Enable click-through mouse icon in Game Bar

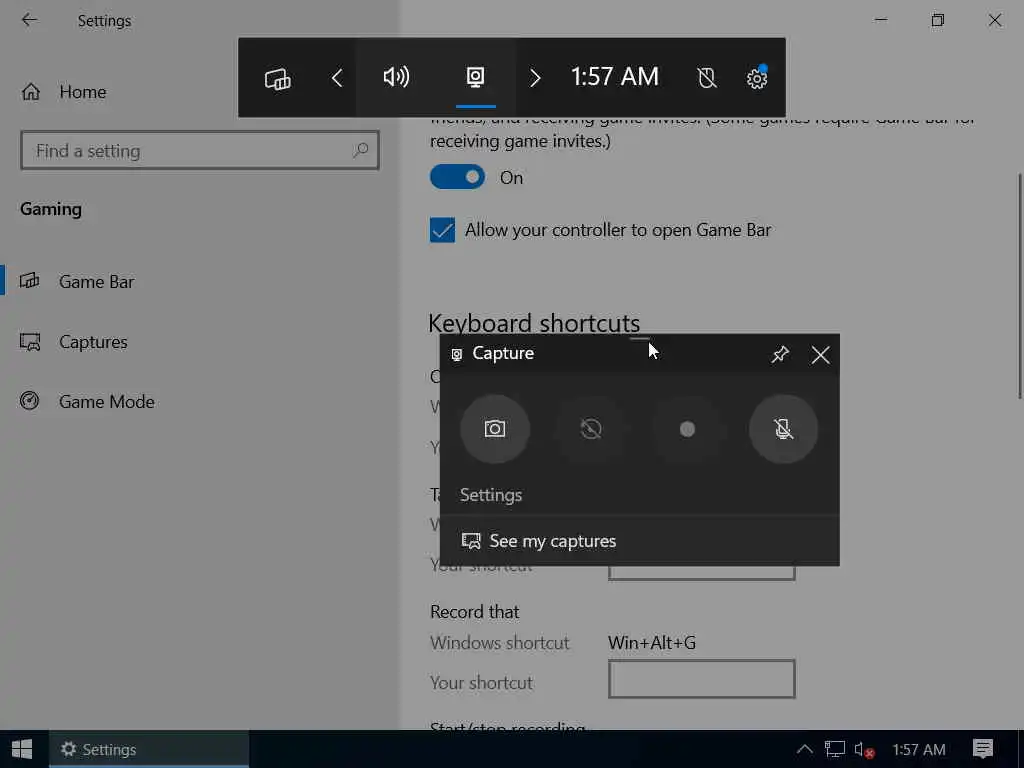tap(707, 78)
